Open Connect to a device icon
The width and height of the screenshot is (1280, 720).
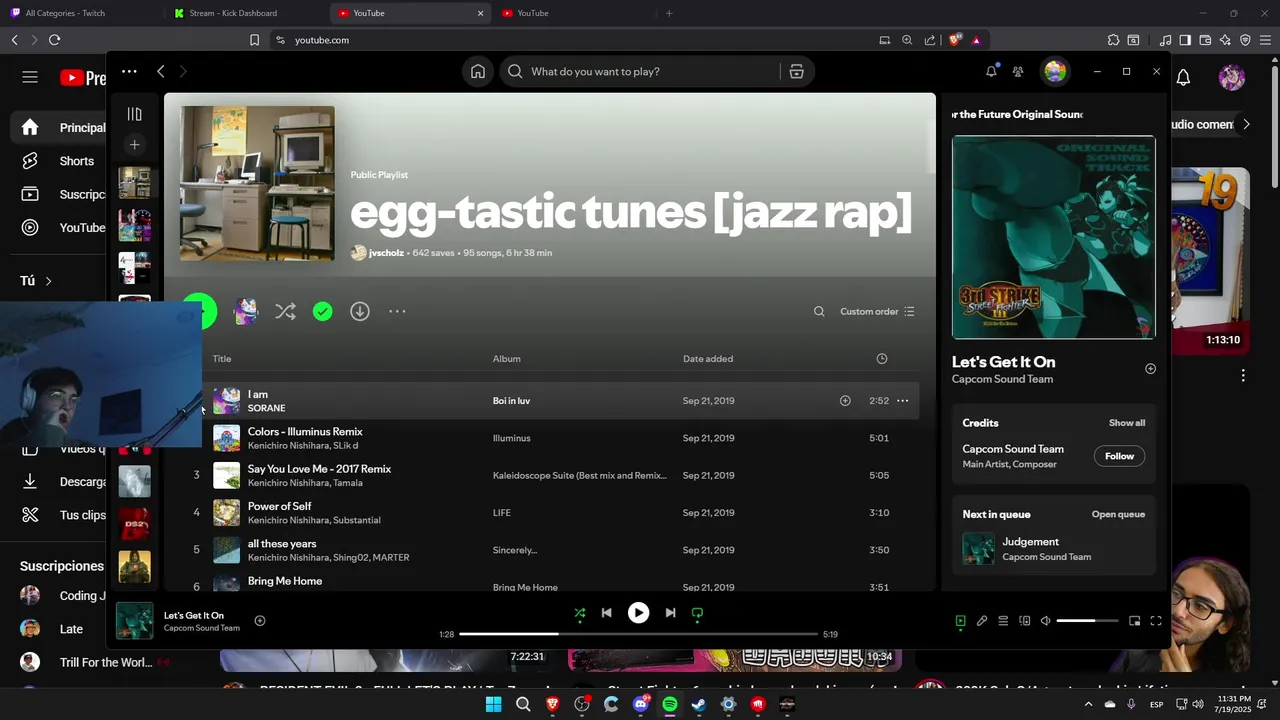pos(1024,621)
